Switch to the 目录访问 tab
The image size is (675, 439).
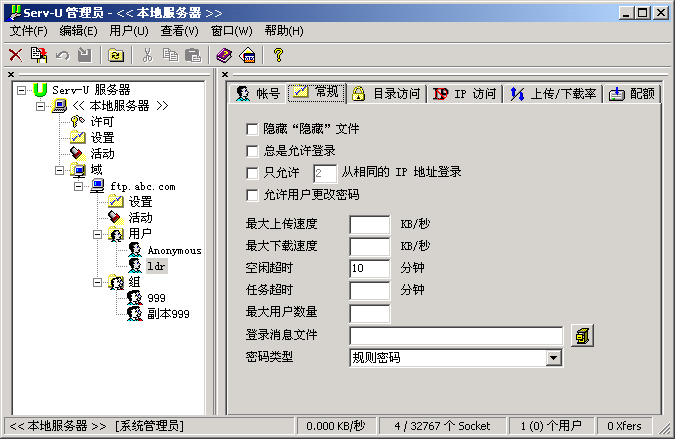point(386,93)
